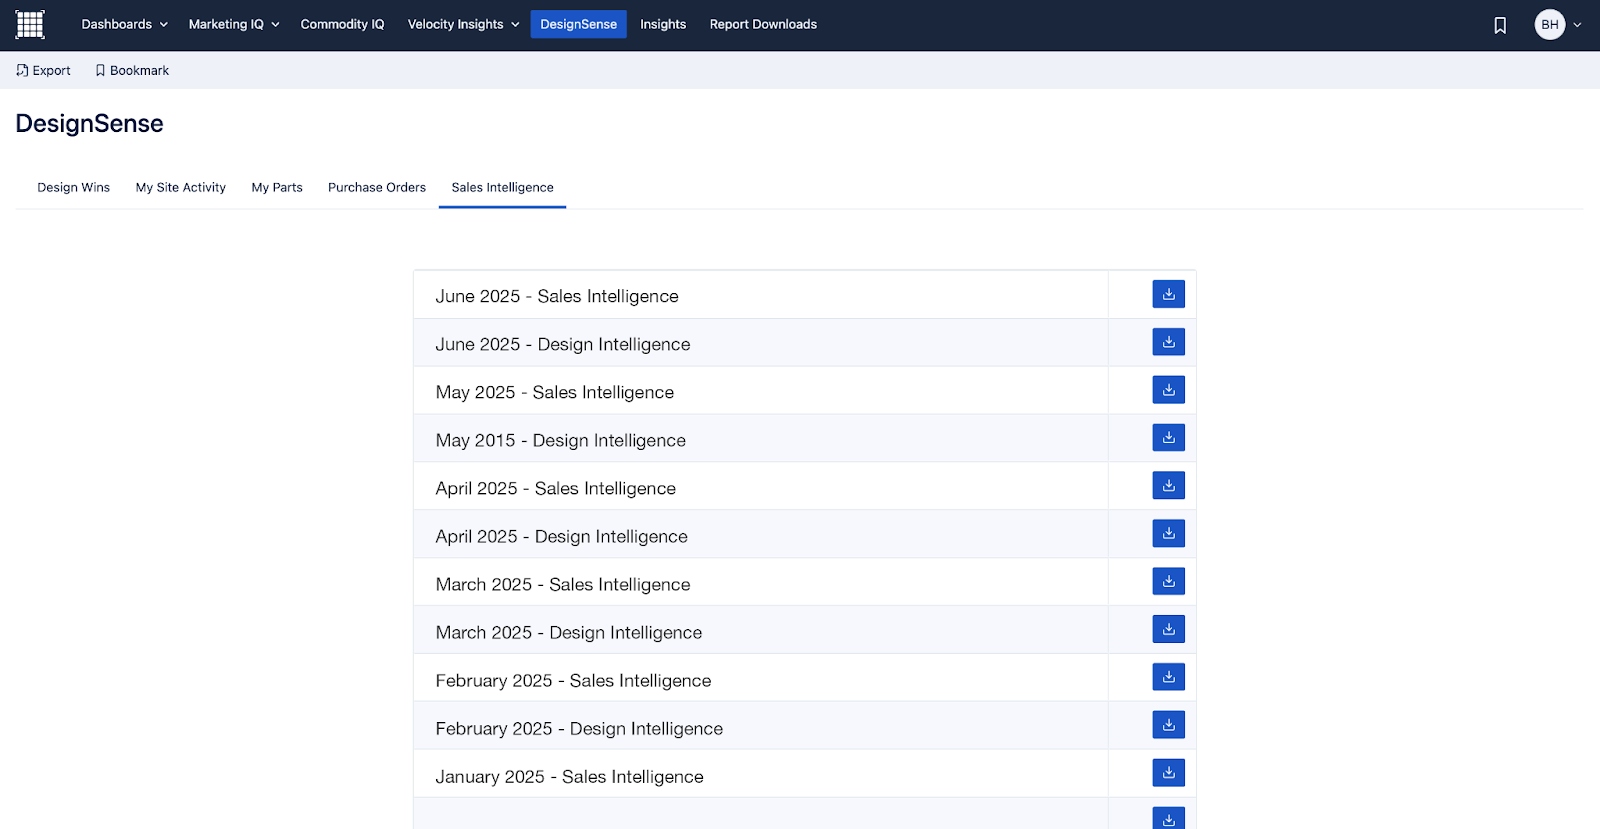Switch to Purchase Orders tab

(x=377, y=187)
